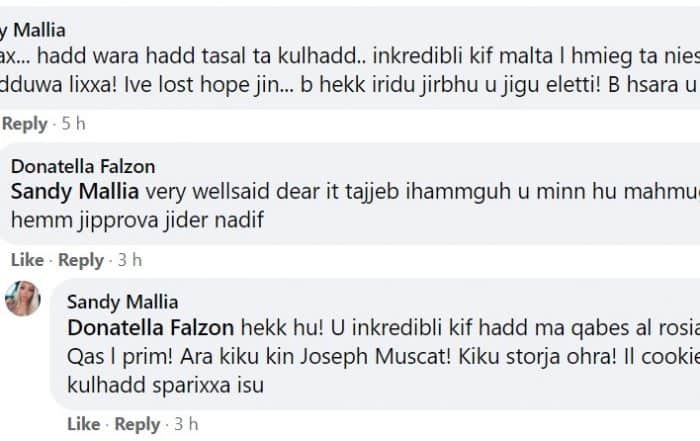This screenshot has height=441, width=700.
Task: Like Donatella Falzon's comment
Action: click(x=27, y=260)
